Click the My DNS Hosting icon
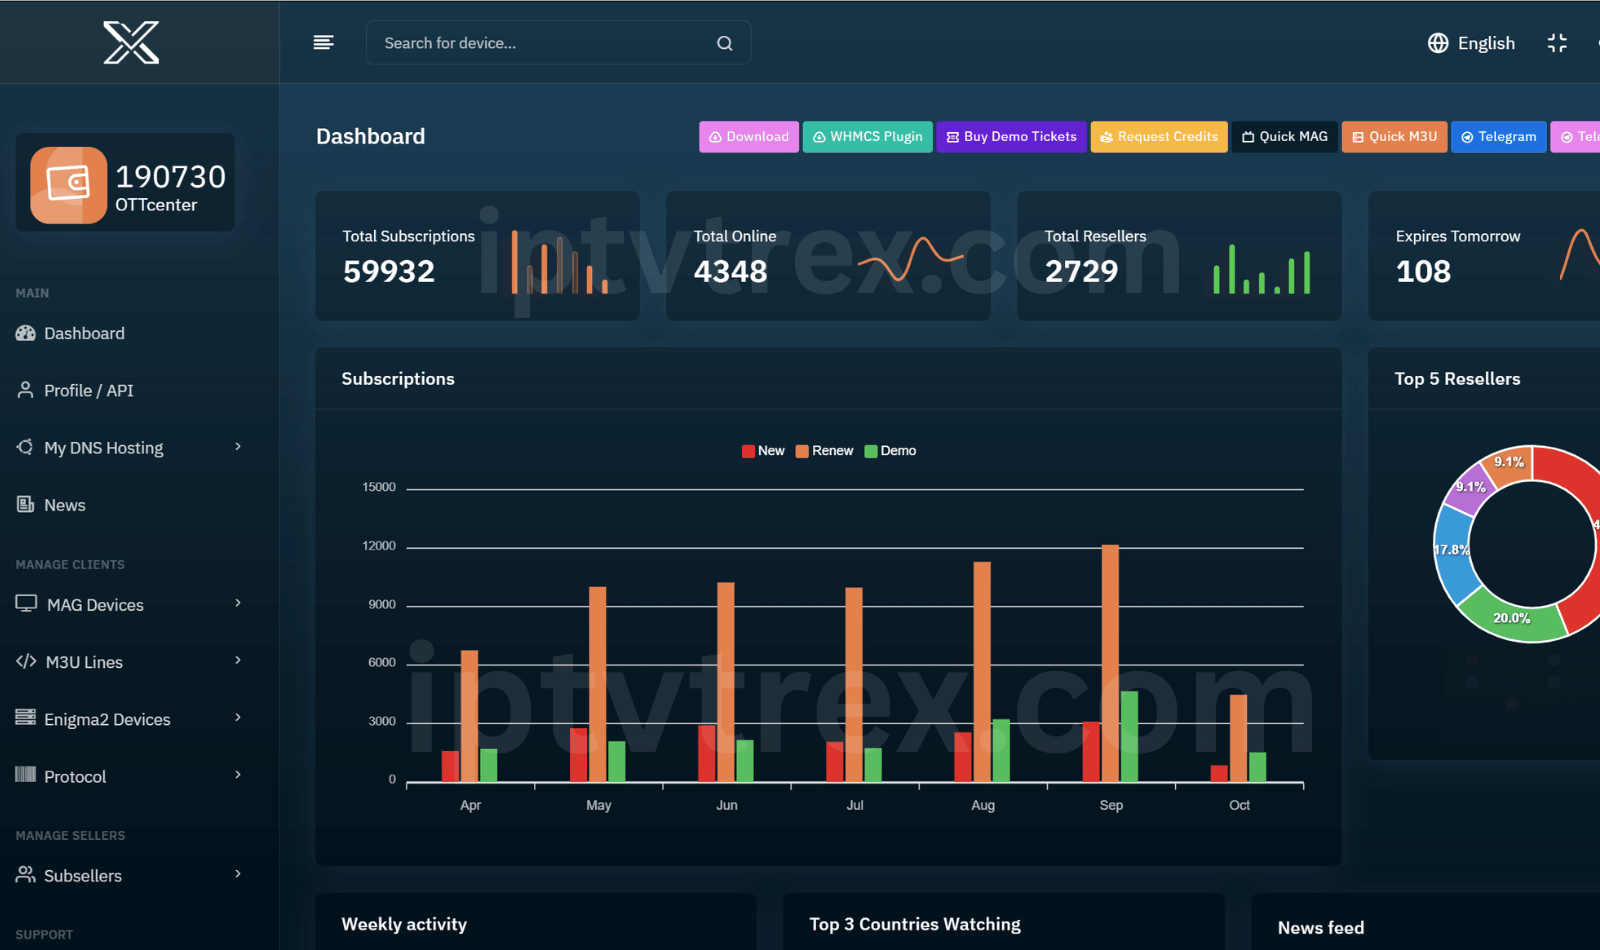 [25, 447]
